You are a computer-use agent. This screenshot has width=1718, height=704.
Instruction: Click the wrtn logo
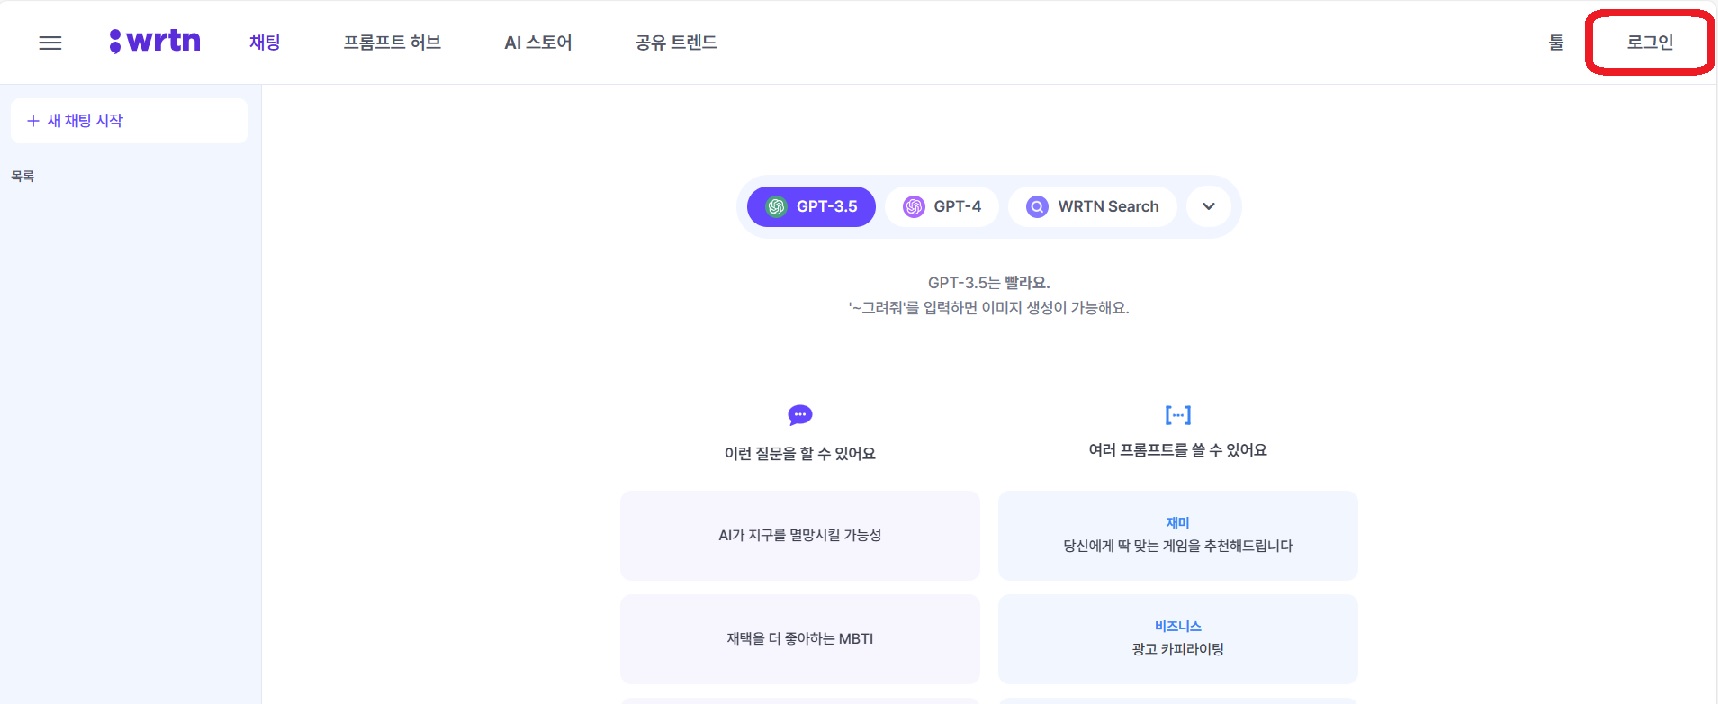[155, 41]
